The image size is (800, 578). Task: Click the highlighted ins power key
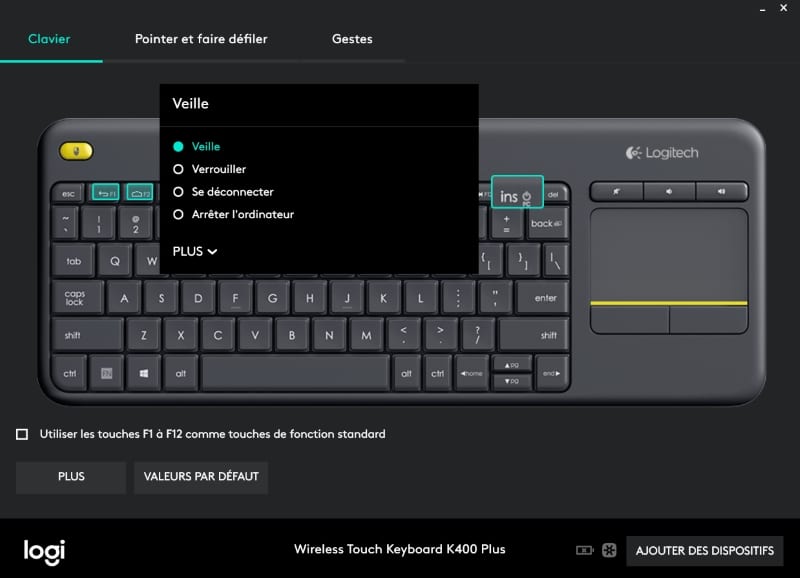click(x=517, y=192)
